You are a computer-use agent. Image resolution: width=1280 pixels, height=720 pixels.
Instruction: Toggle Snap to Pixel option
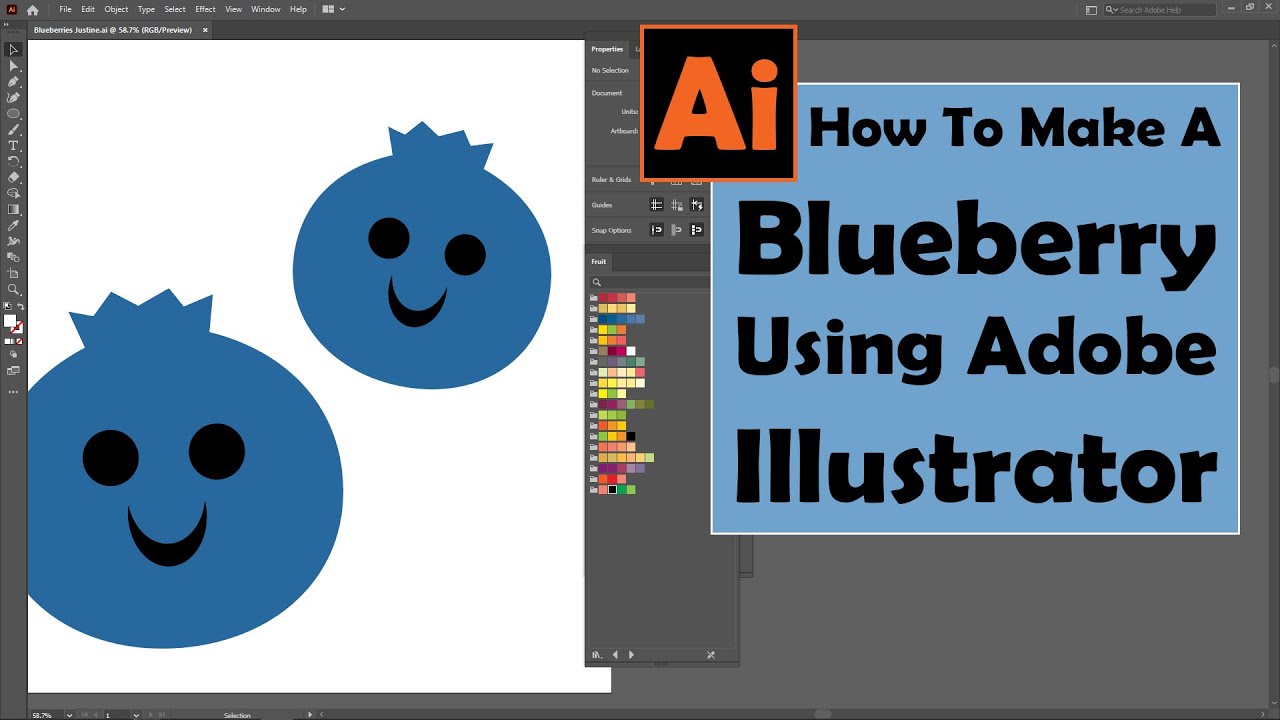click(x=676, y=229)
